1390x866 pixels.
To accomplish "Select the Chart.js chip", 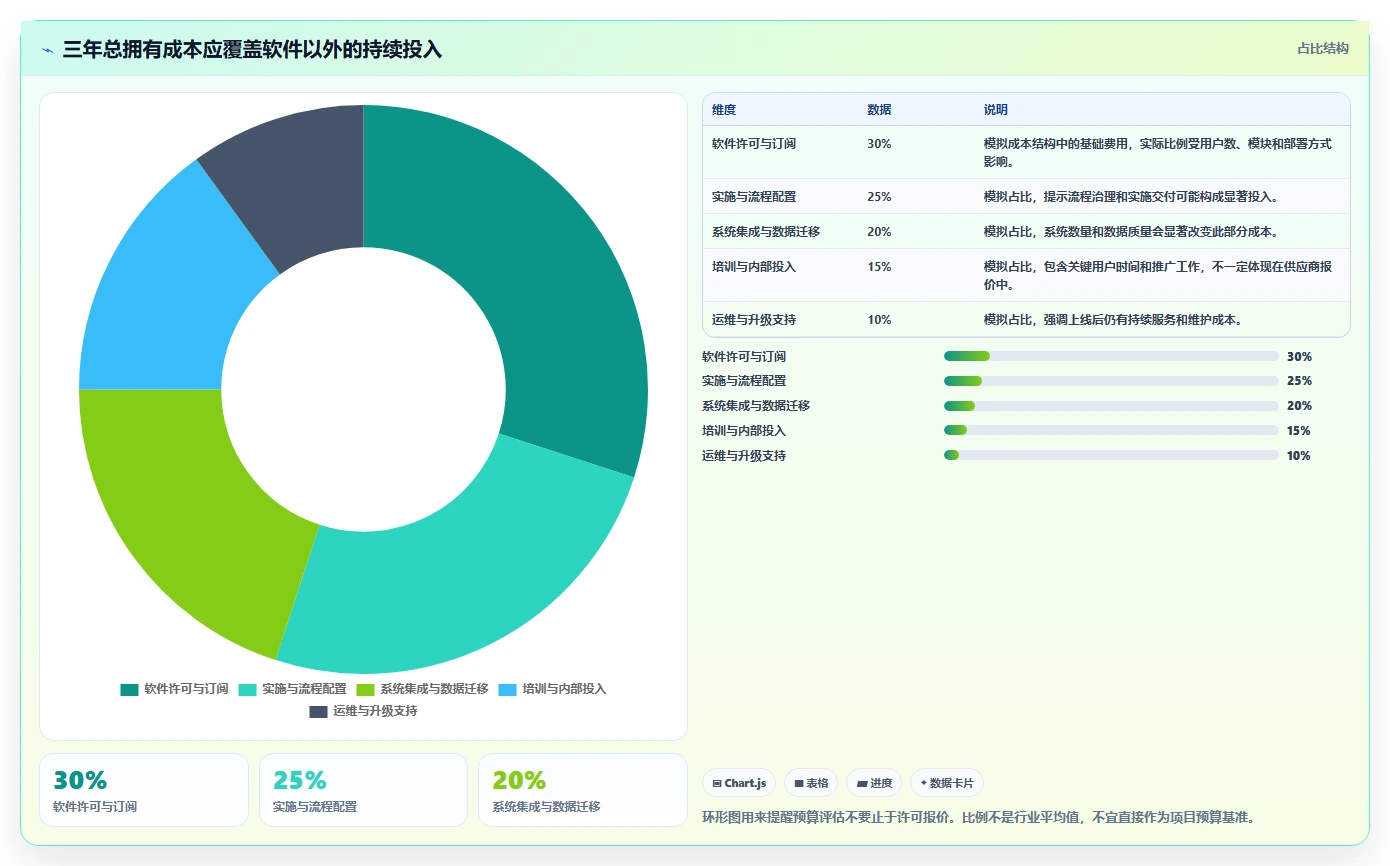I will click(739, 783).
